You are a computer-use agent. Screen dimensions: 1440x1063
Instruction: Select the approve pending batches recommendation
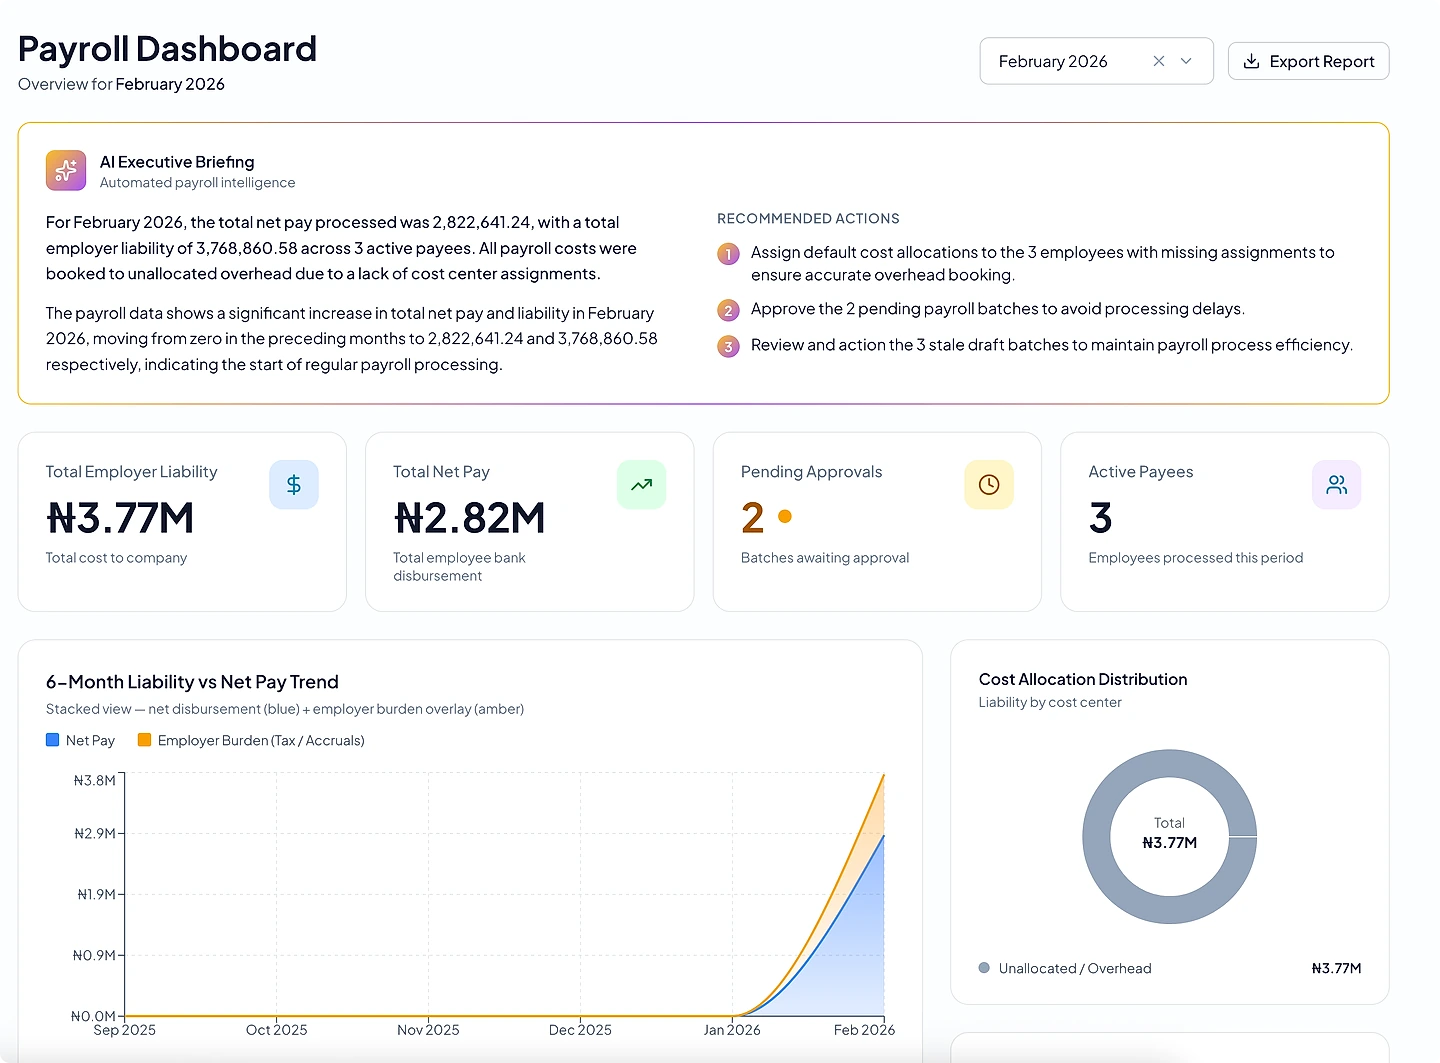[x=998, y=309]
